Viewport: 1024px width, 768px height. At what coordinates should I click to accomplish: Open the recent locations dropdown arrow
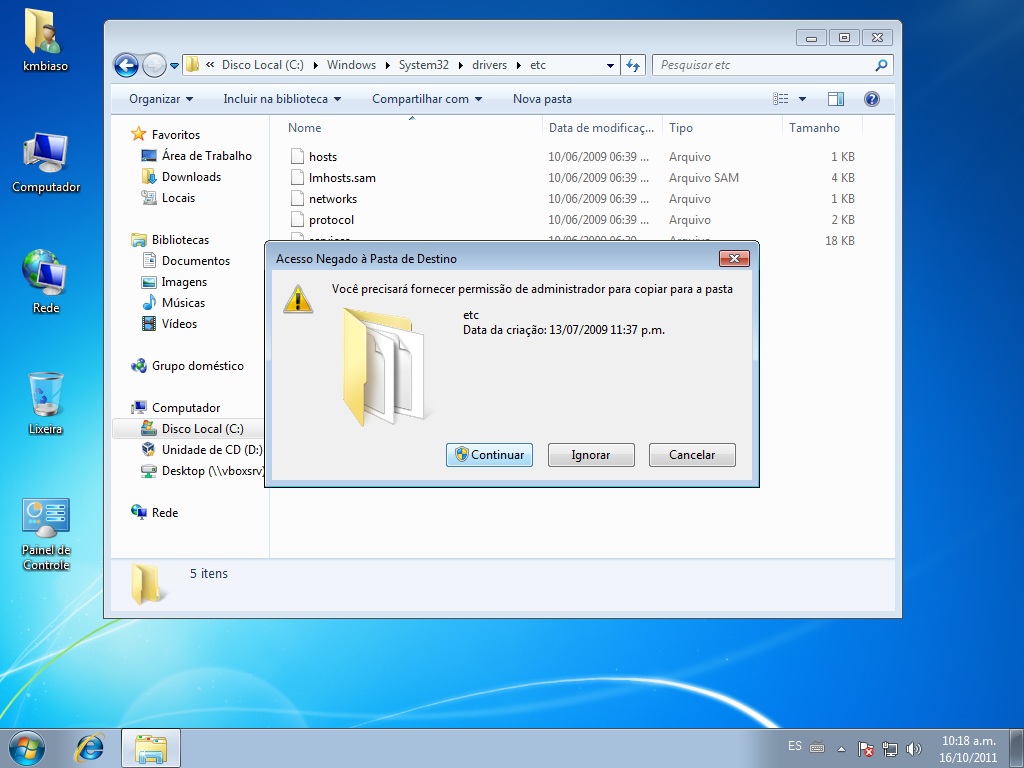point(174,65)
